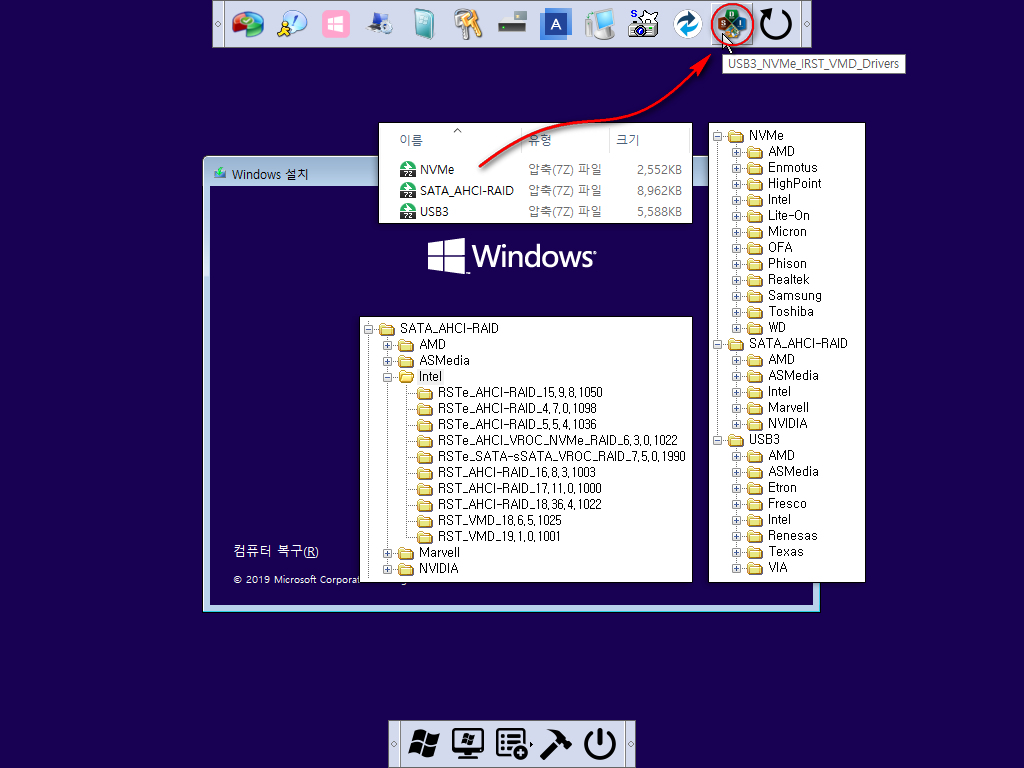Launch USB3_NVMe_IRST_VMD_Drivers hexagon icon
The image size is (1024, 768).
(x=731, y=24)
